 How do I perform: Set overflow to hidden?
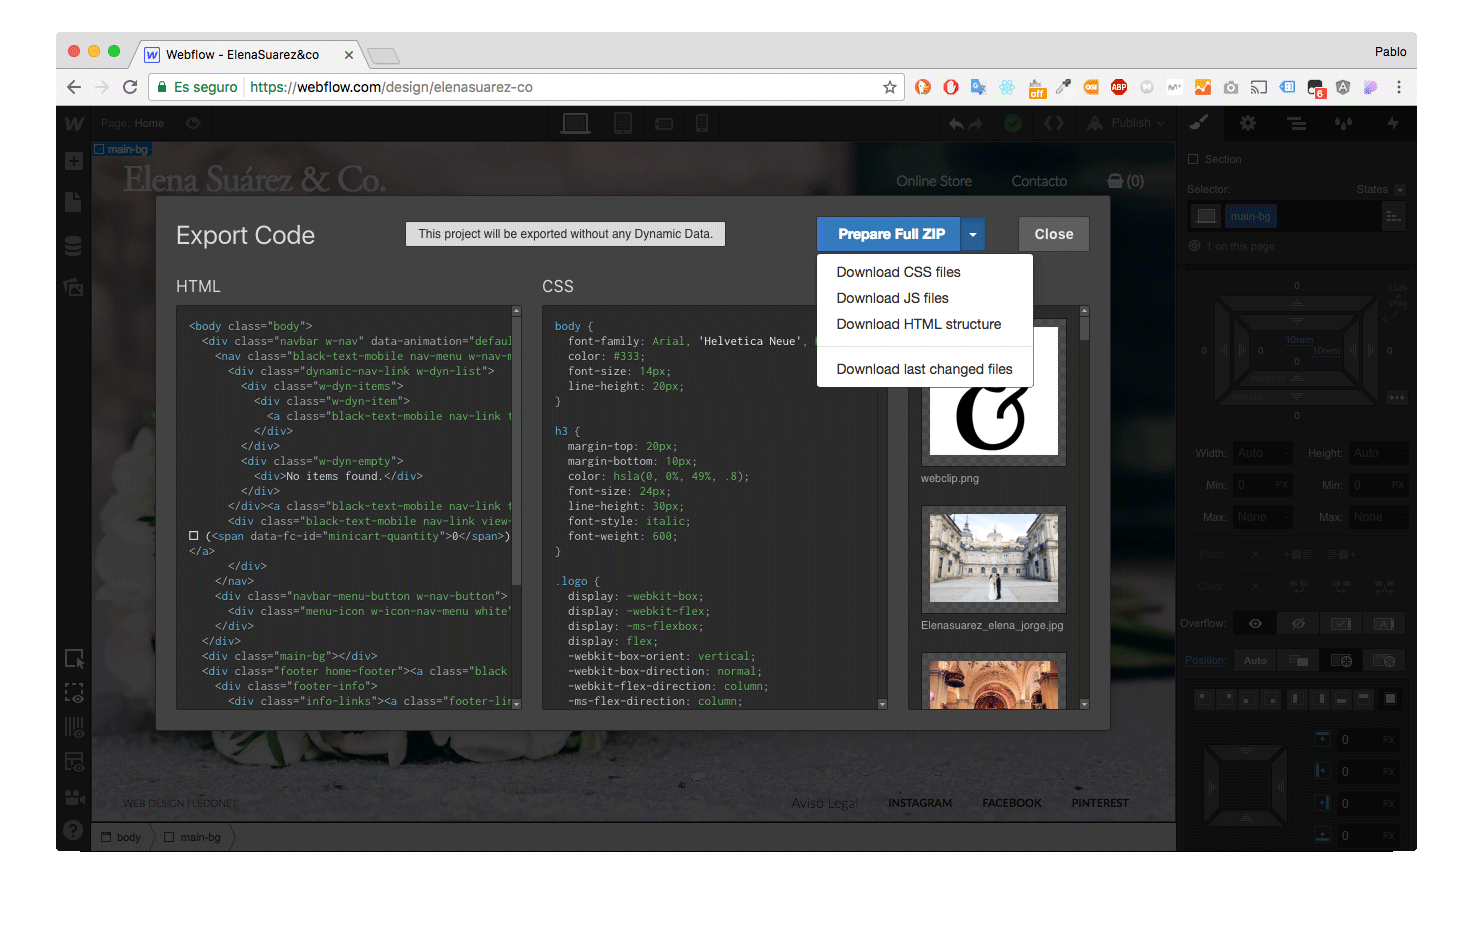coord(1298,624)
